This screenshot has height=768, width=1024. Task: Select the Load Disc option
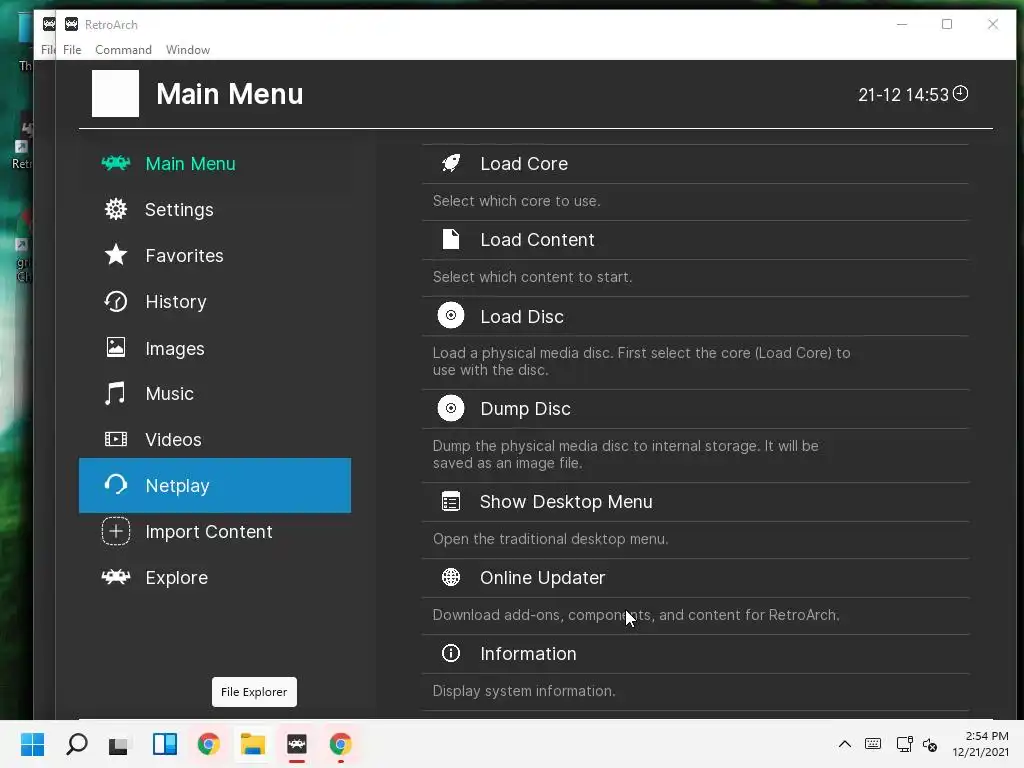pos(696,316)
